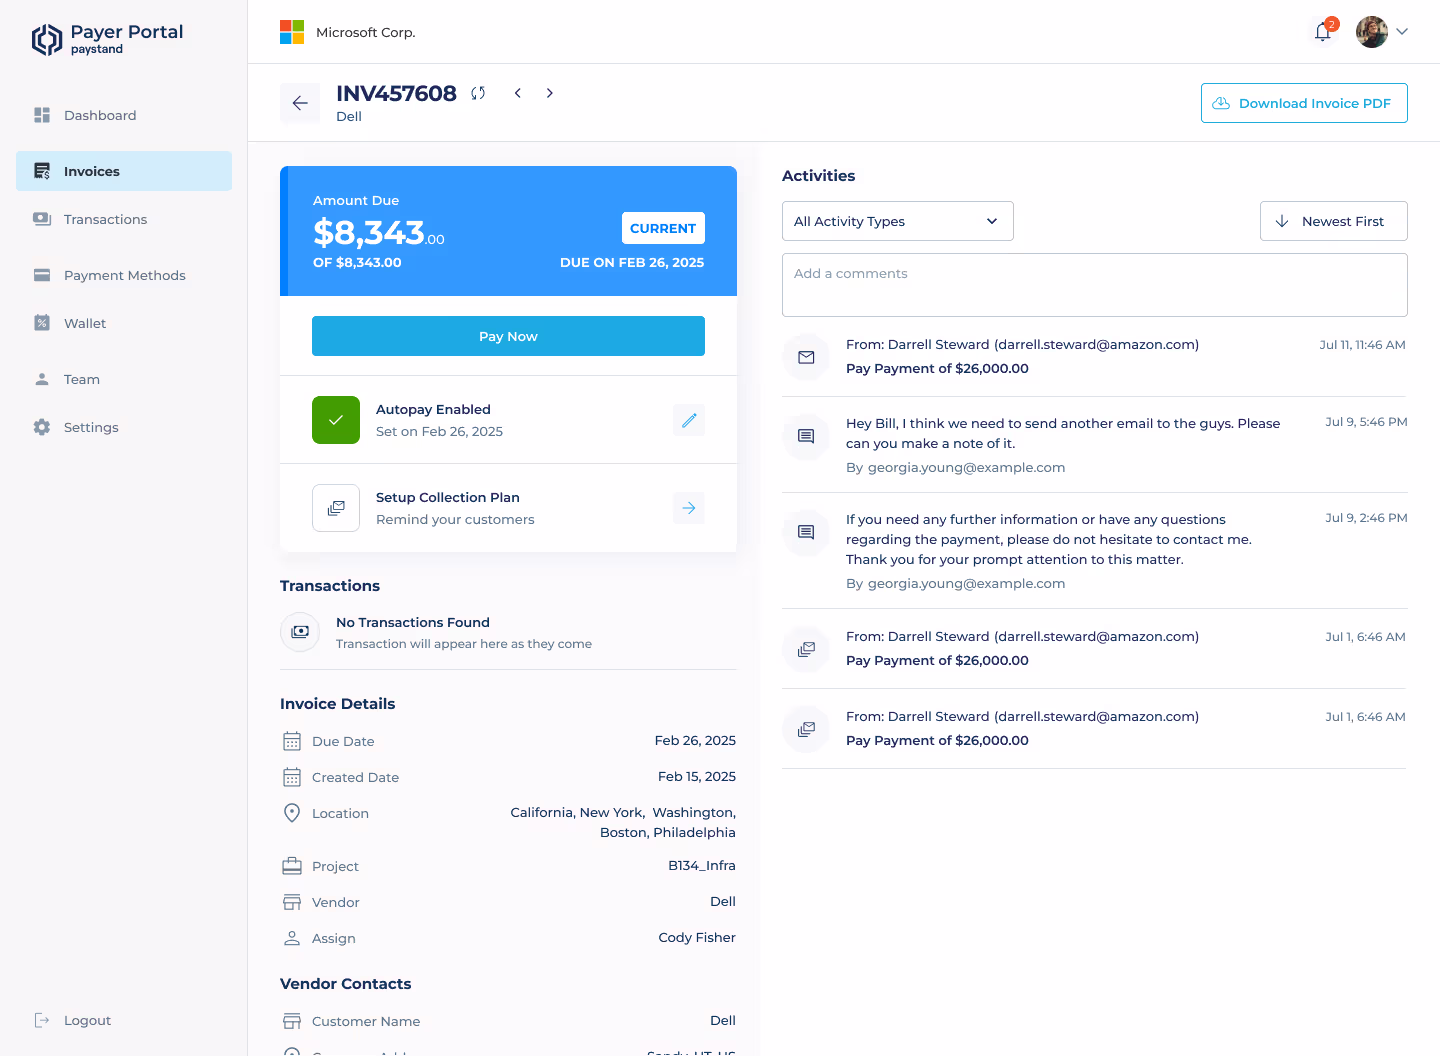The width and height of the screenshot is (1440, 1056).
Task: Click the Add a comments field
Action: point(1095,285)
